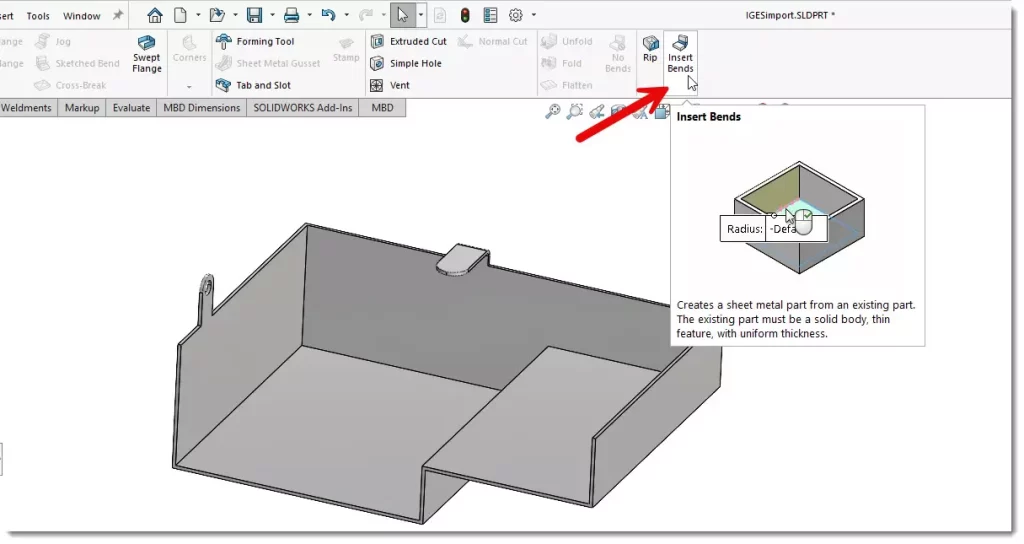Switch to the Evaluate tab
1024x544 pixels.
coord(131,108)
